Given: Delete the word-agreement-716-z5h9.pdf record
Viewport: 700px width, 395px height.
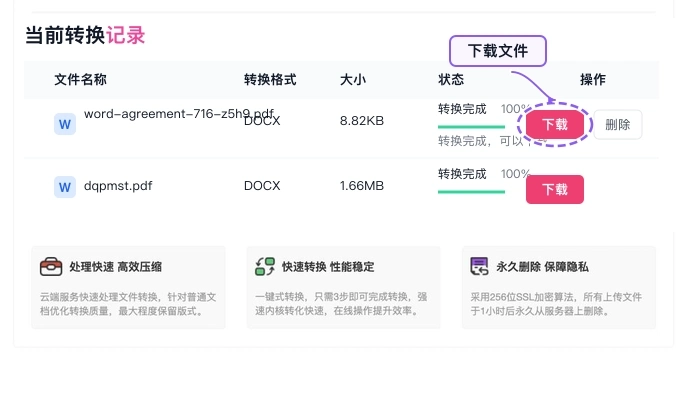Looking at the screenshot, I should (618, 125).
